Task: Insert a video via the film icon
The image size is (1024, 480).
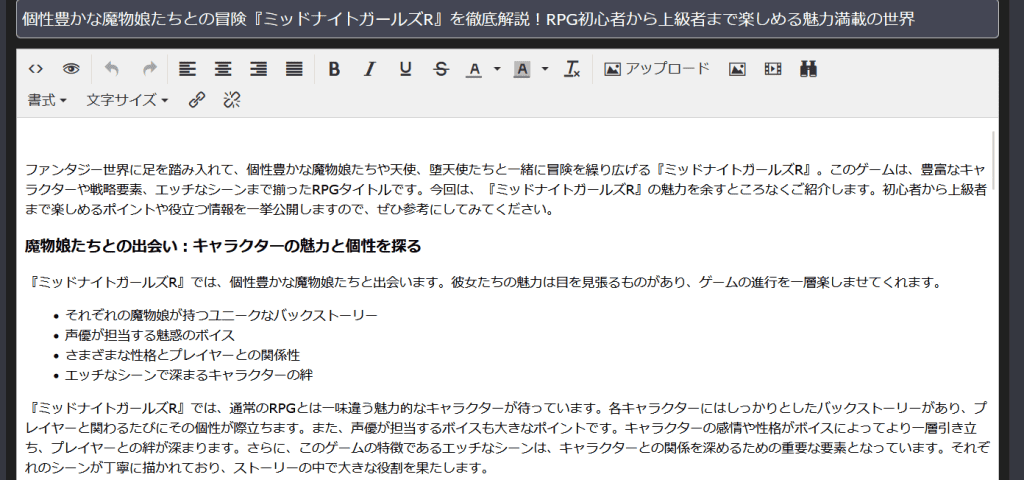Action: click(773, 69)
